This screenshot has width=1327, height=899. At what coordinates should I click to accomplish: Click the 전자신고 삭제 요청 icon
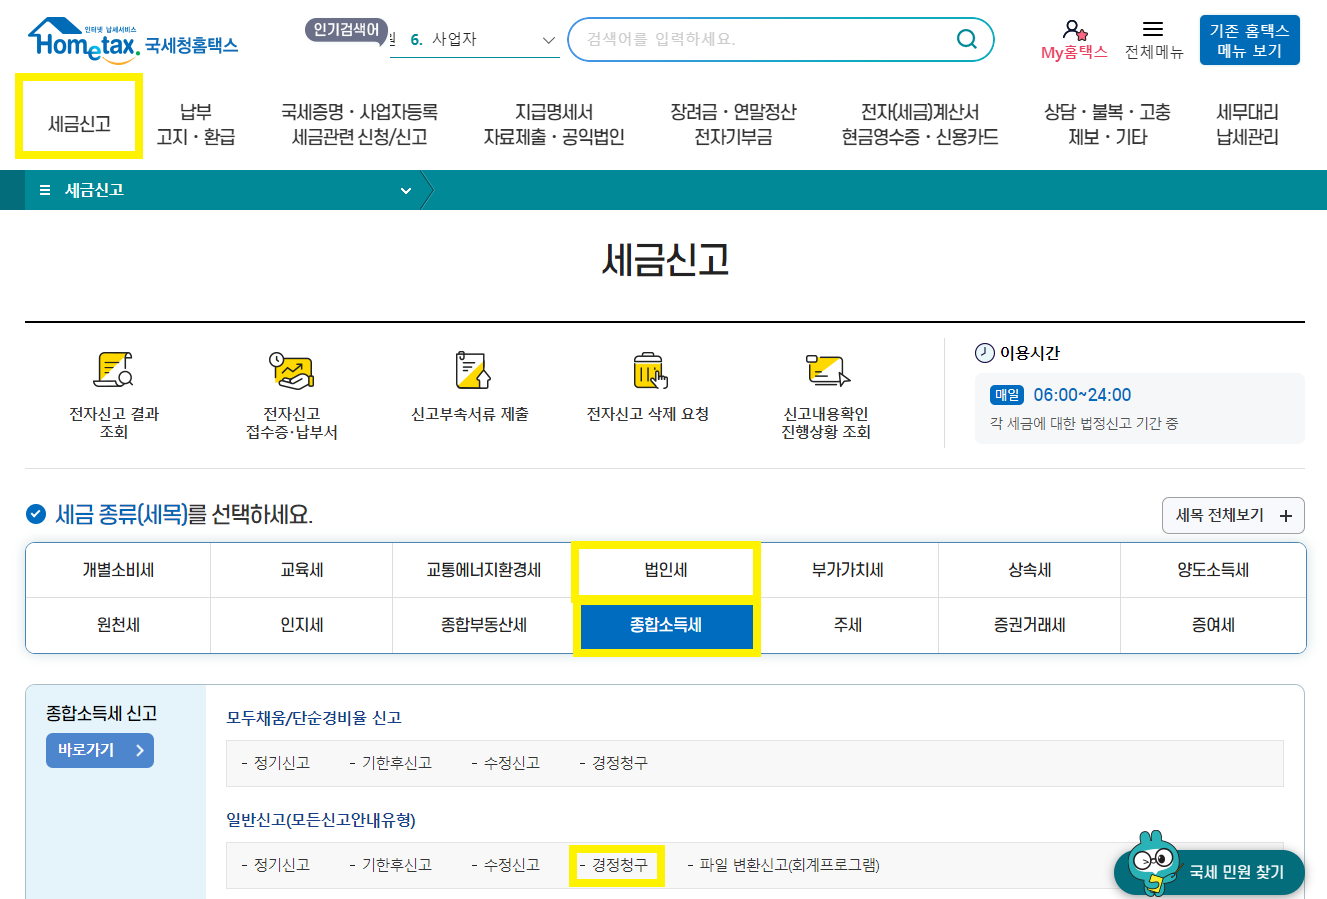point(649,370)
